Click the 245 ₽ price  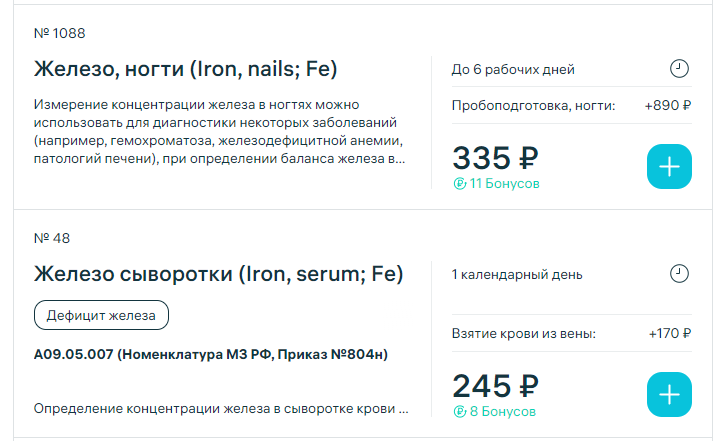click(x=495, y=386)
